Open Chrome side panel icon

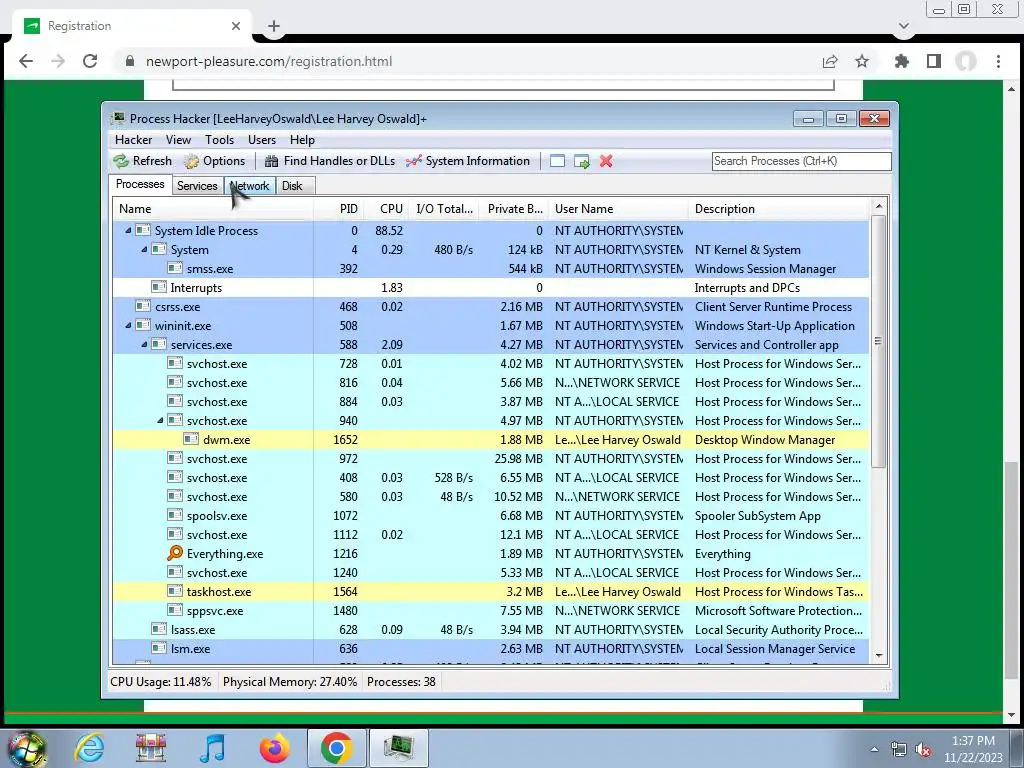934,61
